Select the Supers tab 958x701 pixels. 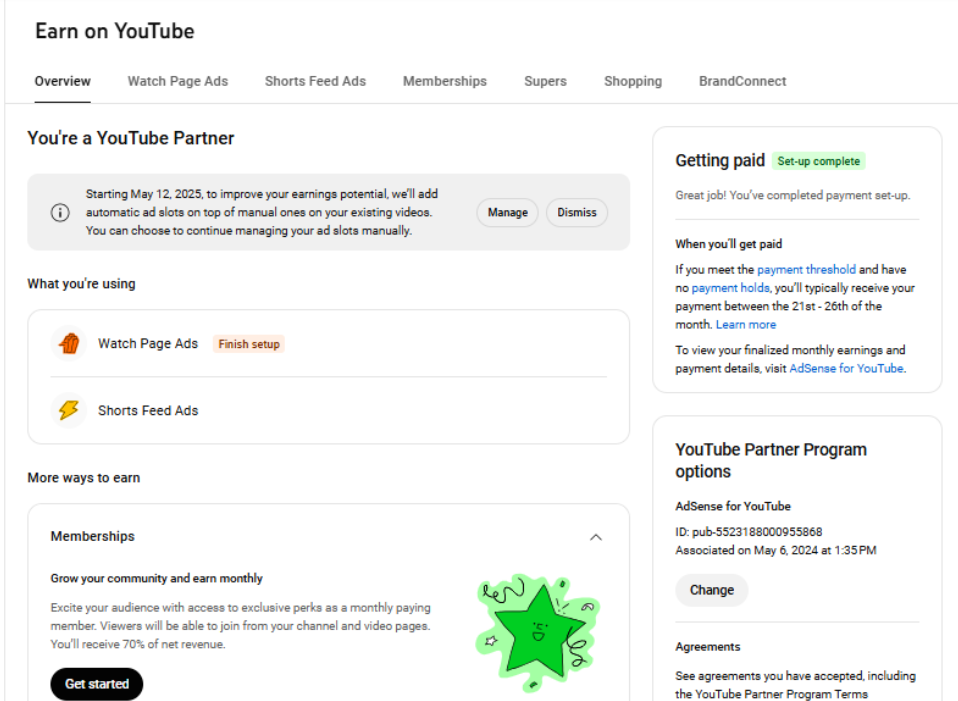click(x=545, y=81)
